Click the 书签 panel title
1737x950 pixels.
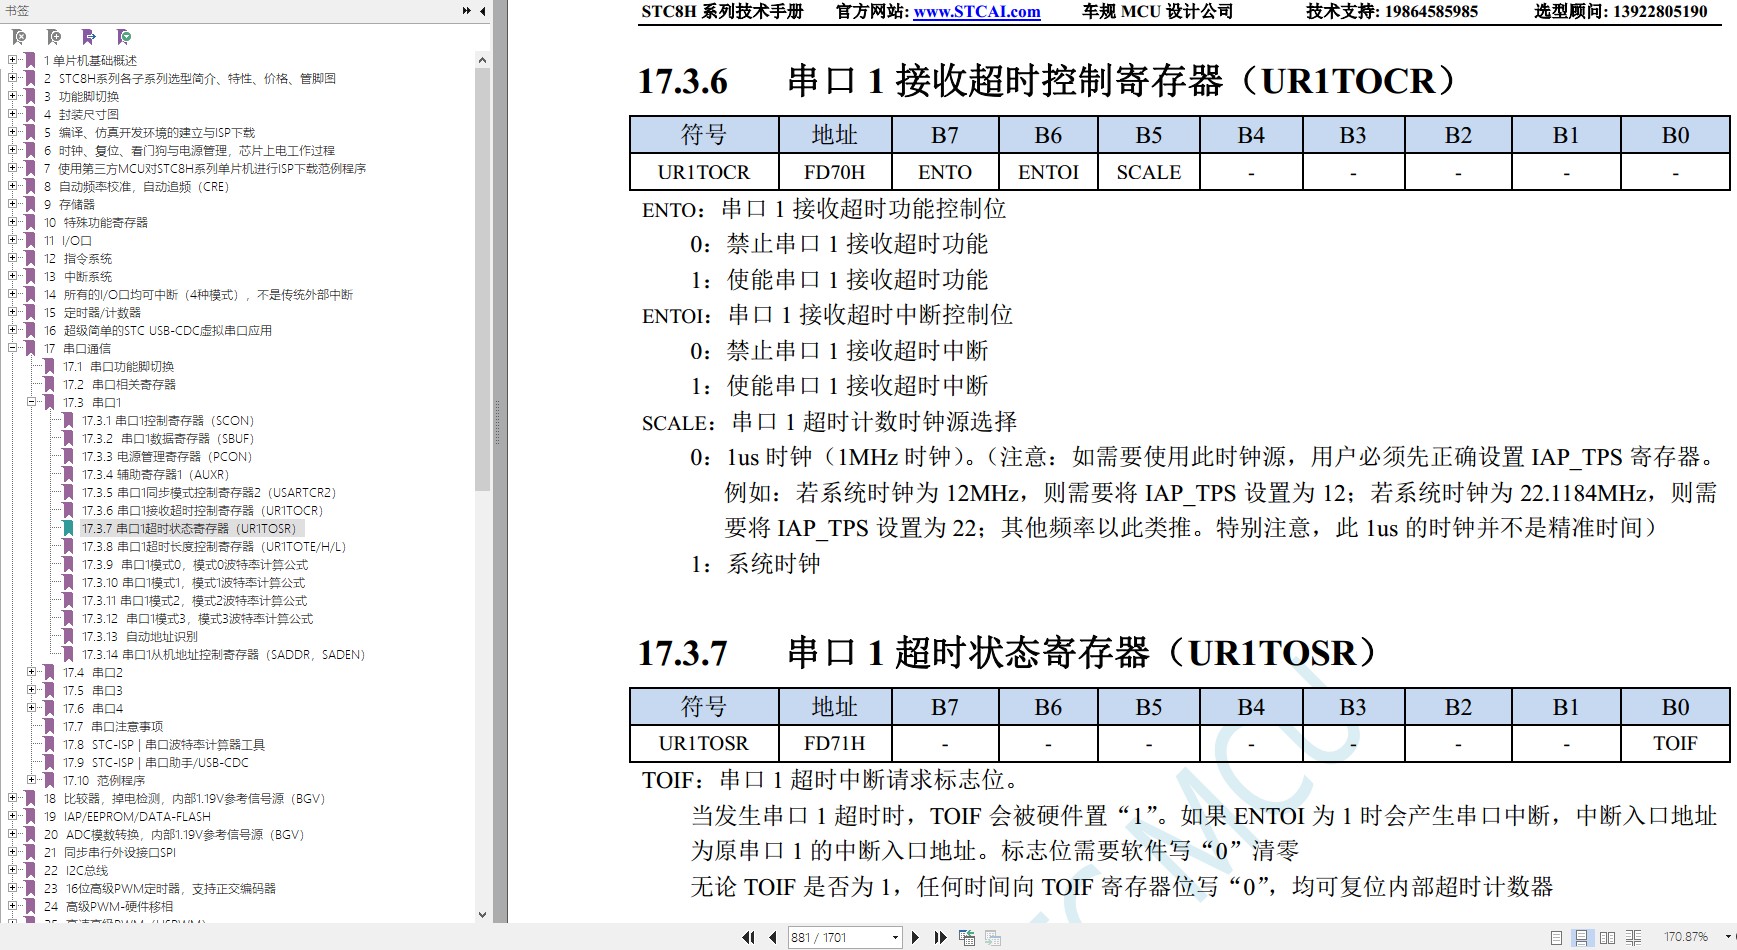pyautogui.click(x=17, y=11)
